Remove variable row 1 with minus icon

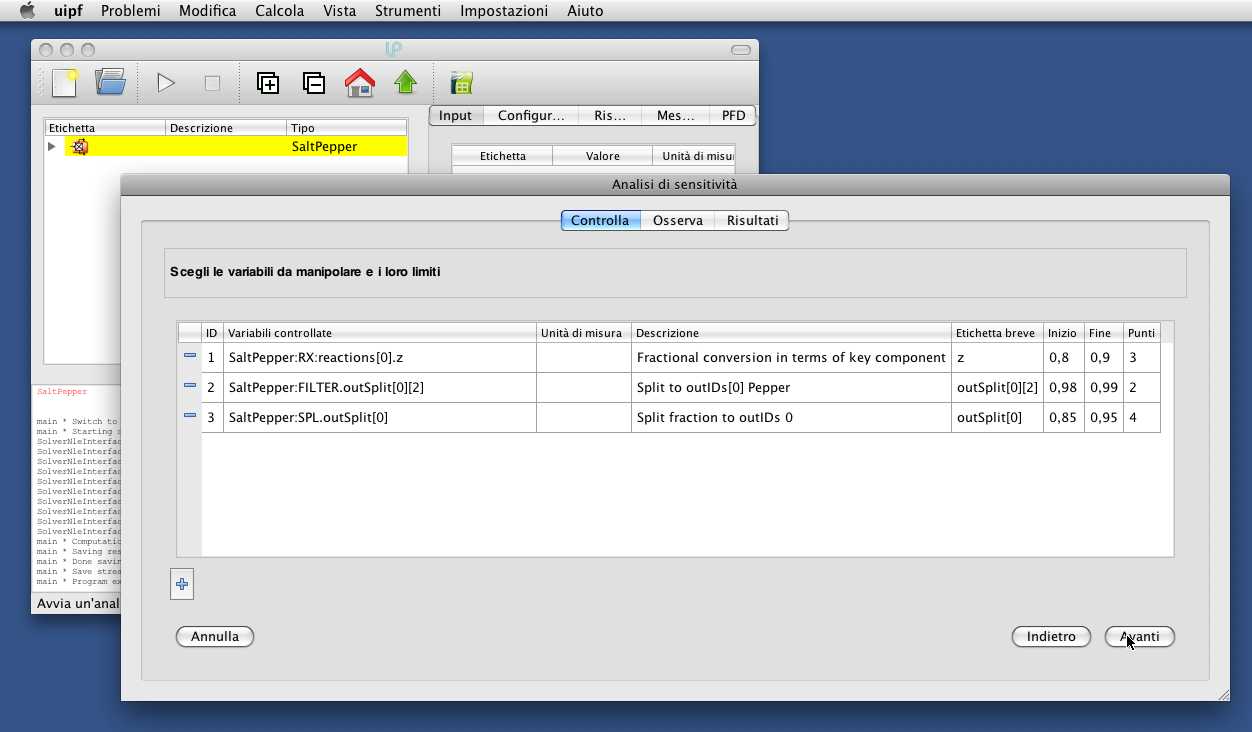[x=189, y=356]
